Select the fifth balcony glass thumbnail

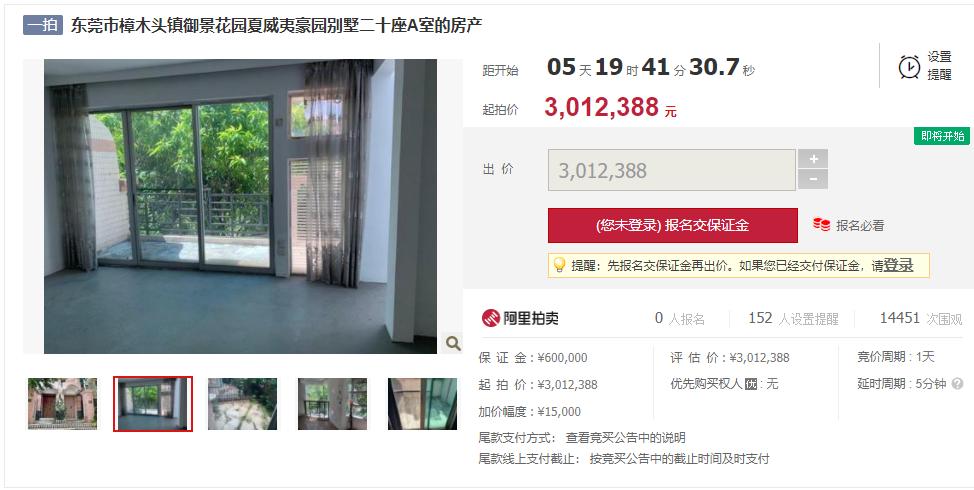click(422, 404)
